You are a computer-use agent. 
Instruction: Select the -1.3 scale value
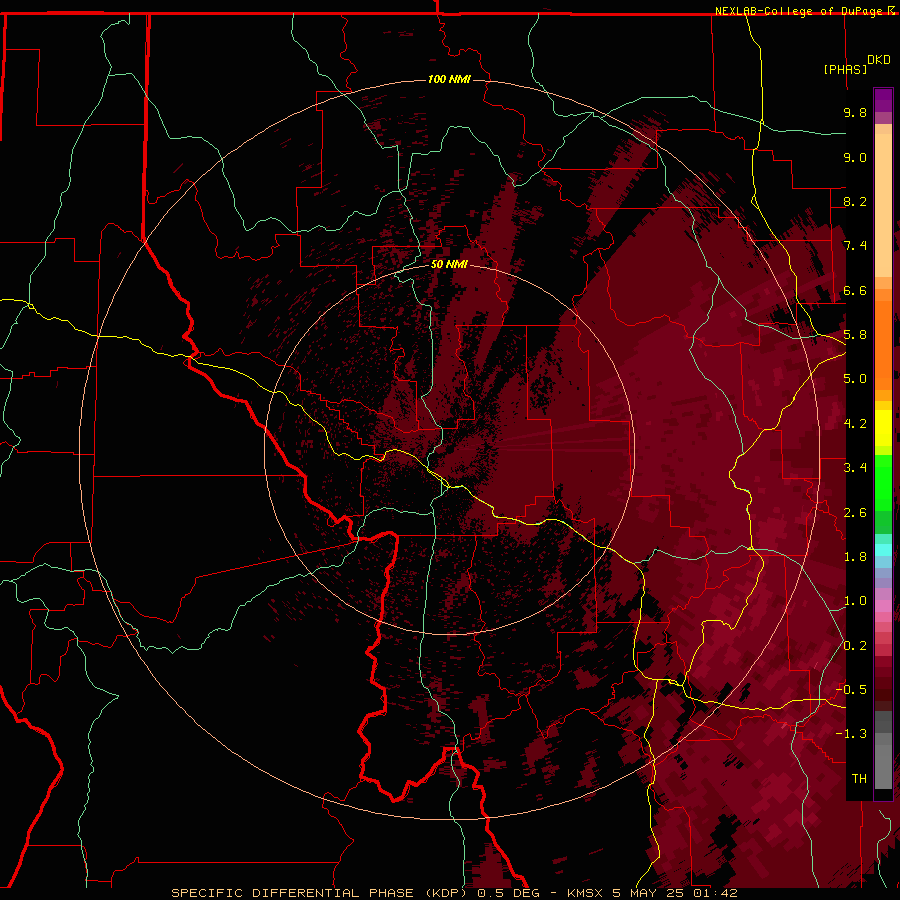pos(851,734)
